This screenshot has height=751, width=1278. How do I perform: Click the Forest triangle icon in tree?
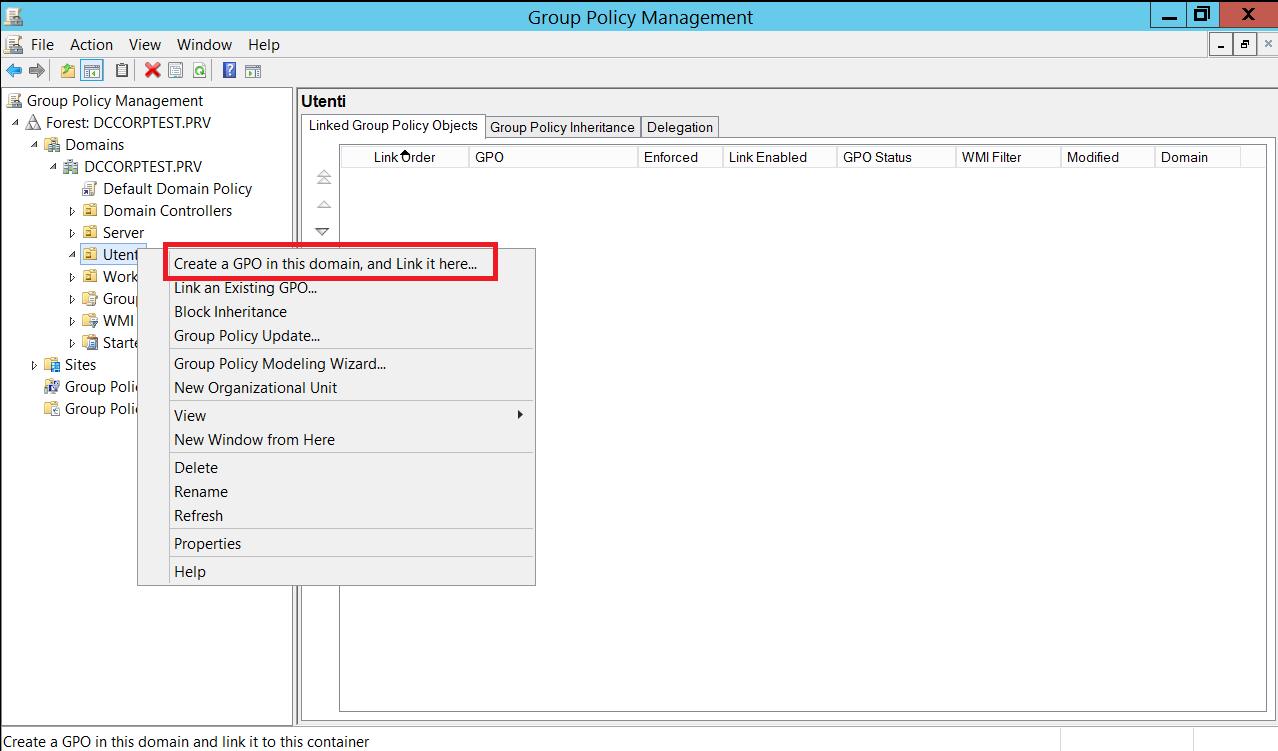34,123
